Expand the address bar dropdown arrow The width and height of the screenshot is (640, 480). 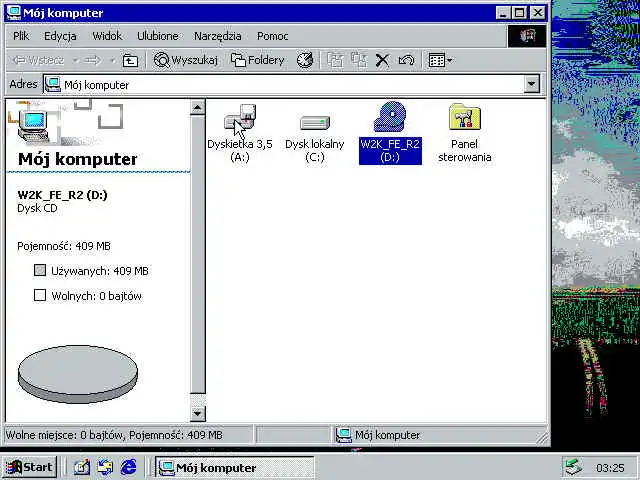tap(531, 84)
